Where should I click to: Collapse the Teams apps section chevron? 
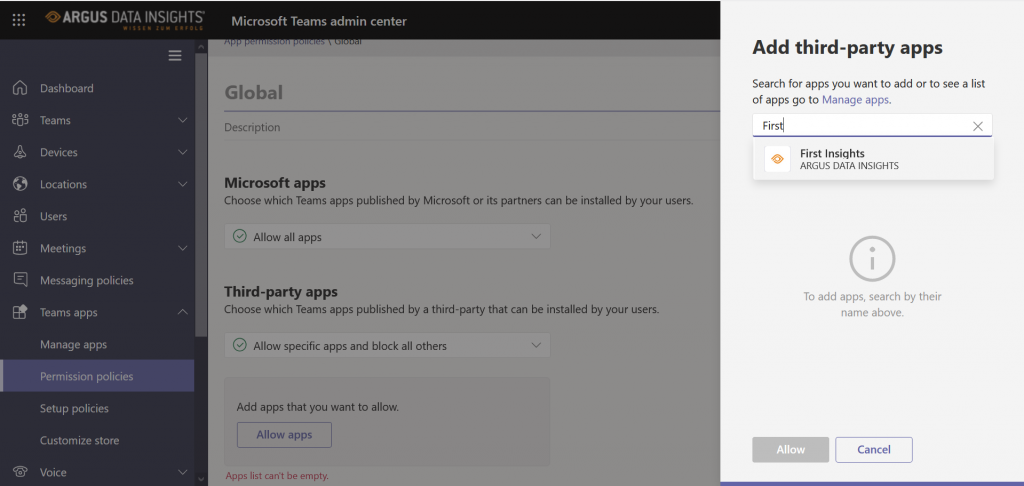[x=183, y=312]
